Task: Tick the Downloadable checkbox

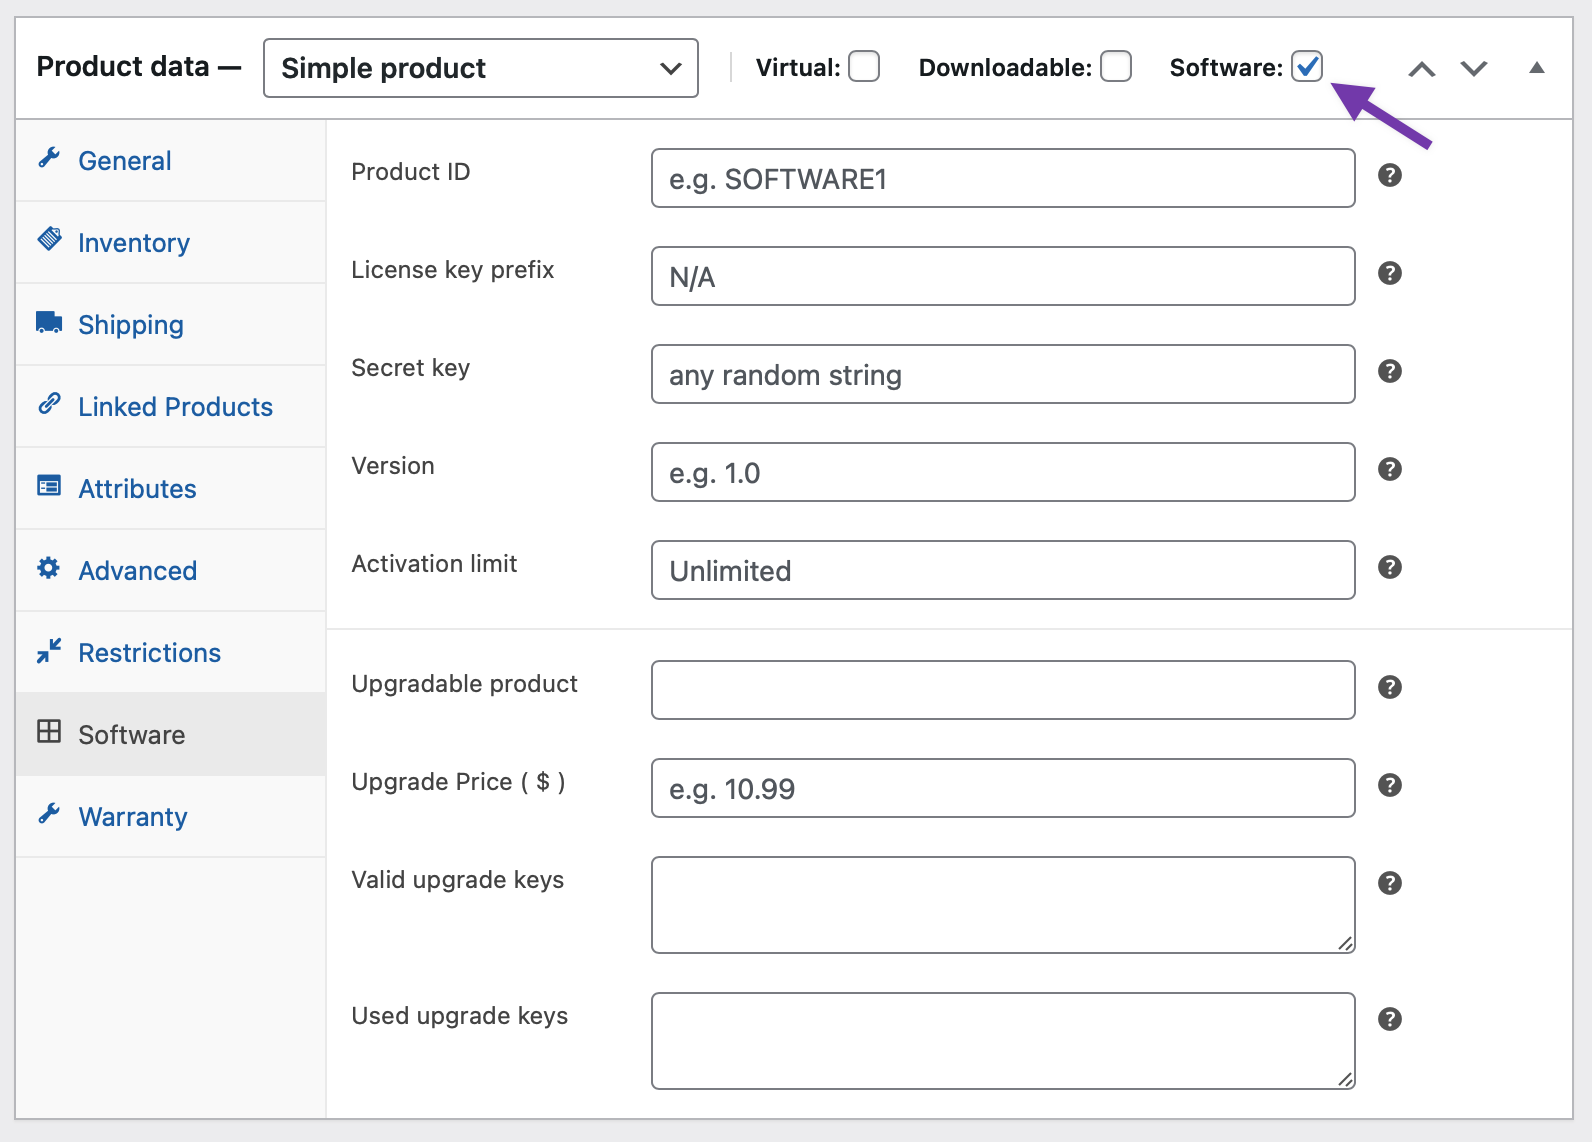Action: pos(1116,67)
